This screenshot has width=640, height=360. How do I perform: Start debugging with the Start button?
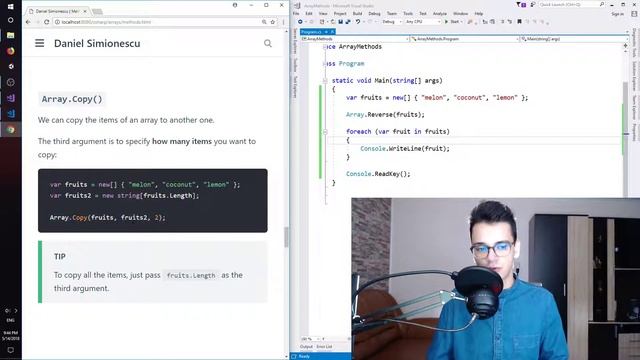pos(452,22)
